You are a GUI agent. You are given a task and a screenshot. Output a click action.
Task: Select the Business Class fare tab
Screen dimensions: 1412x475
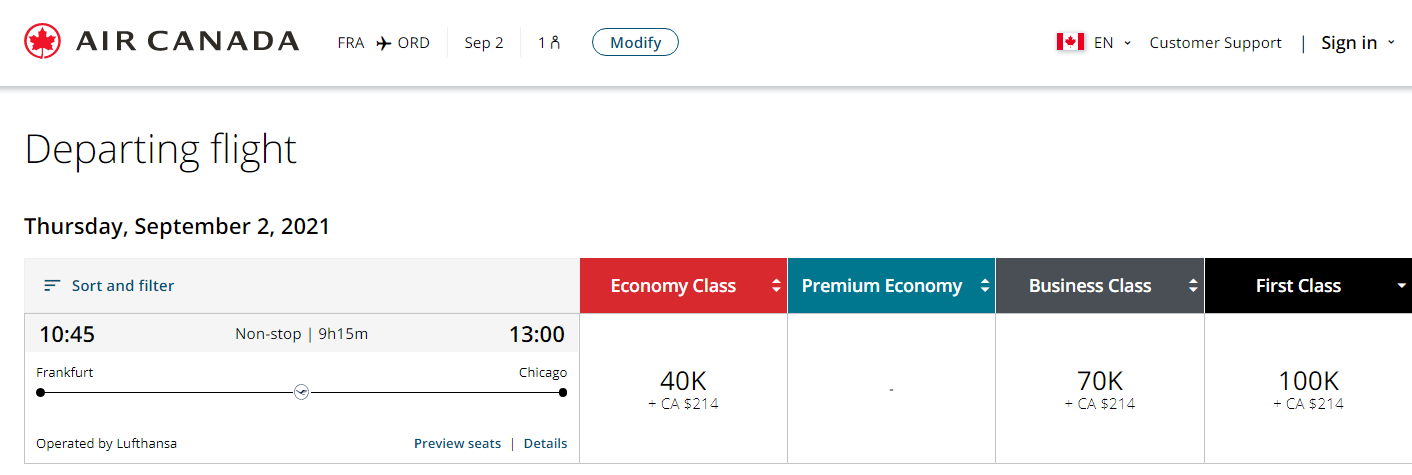pyautogui.click(x=1100, y=286)
